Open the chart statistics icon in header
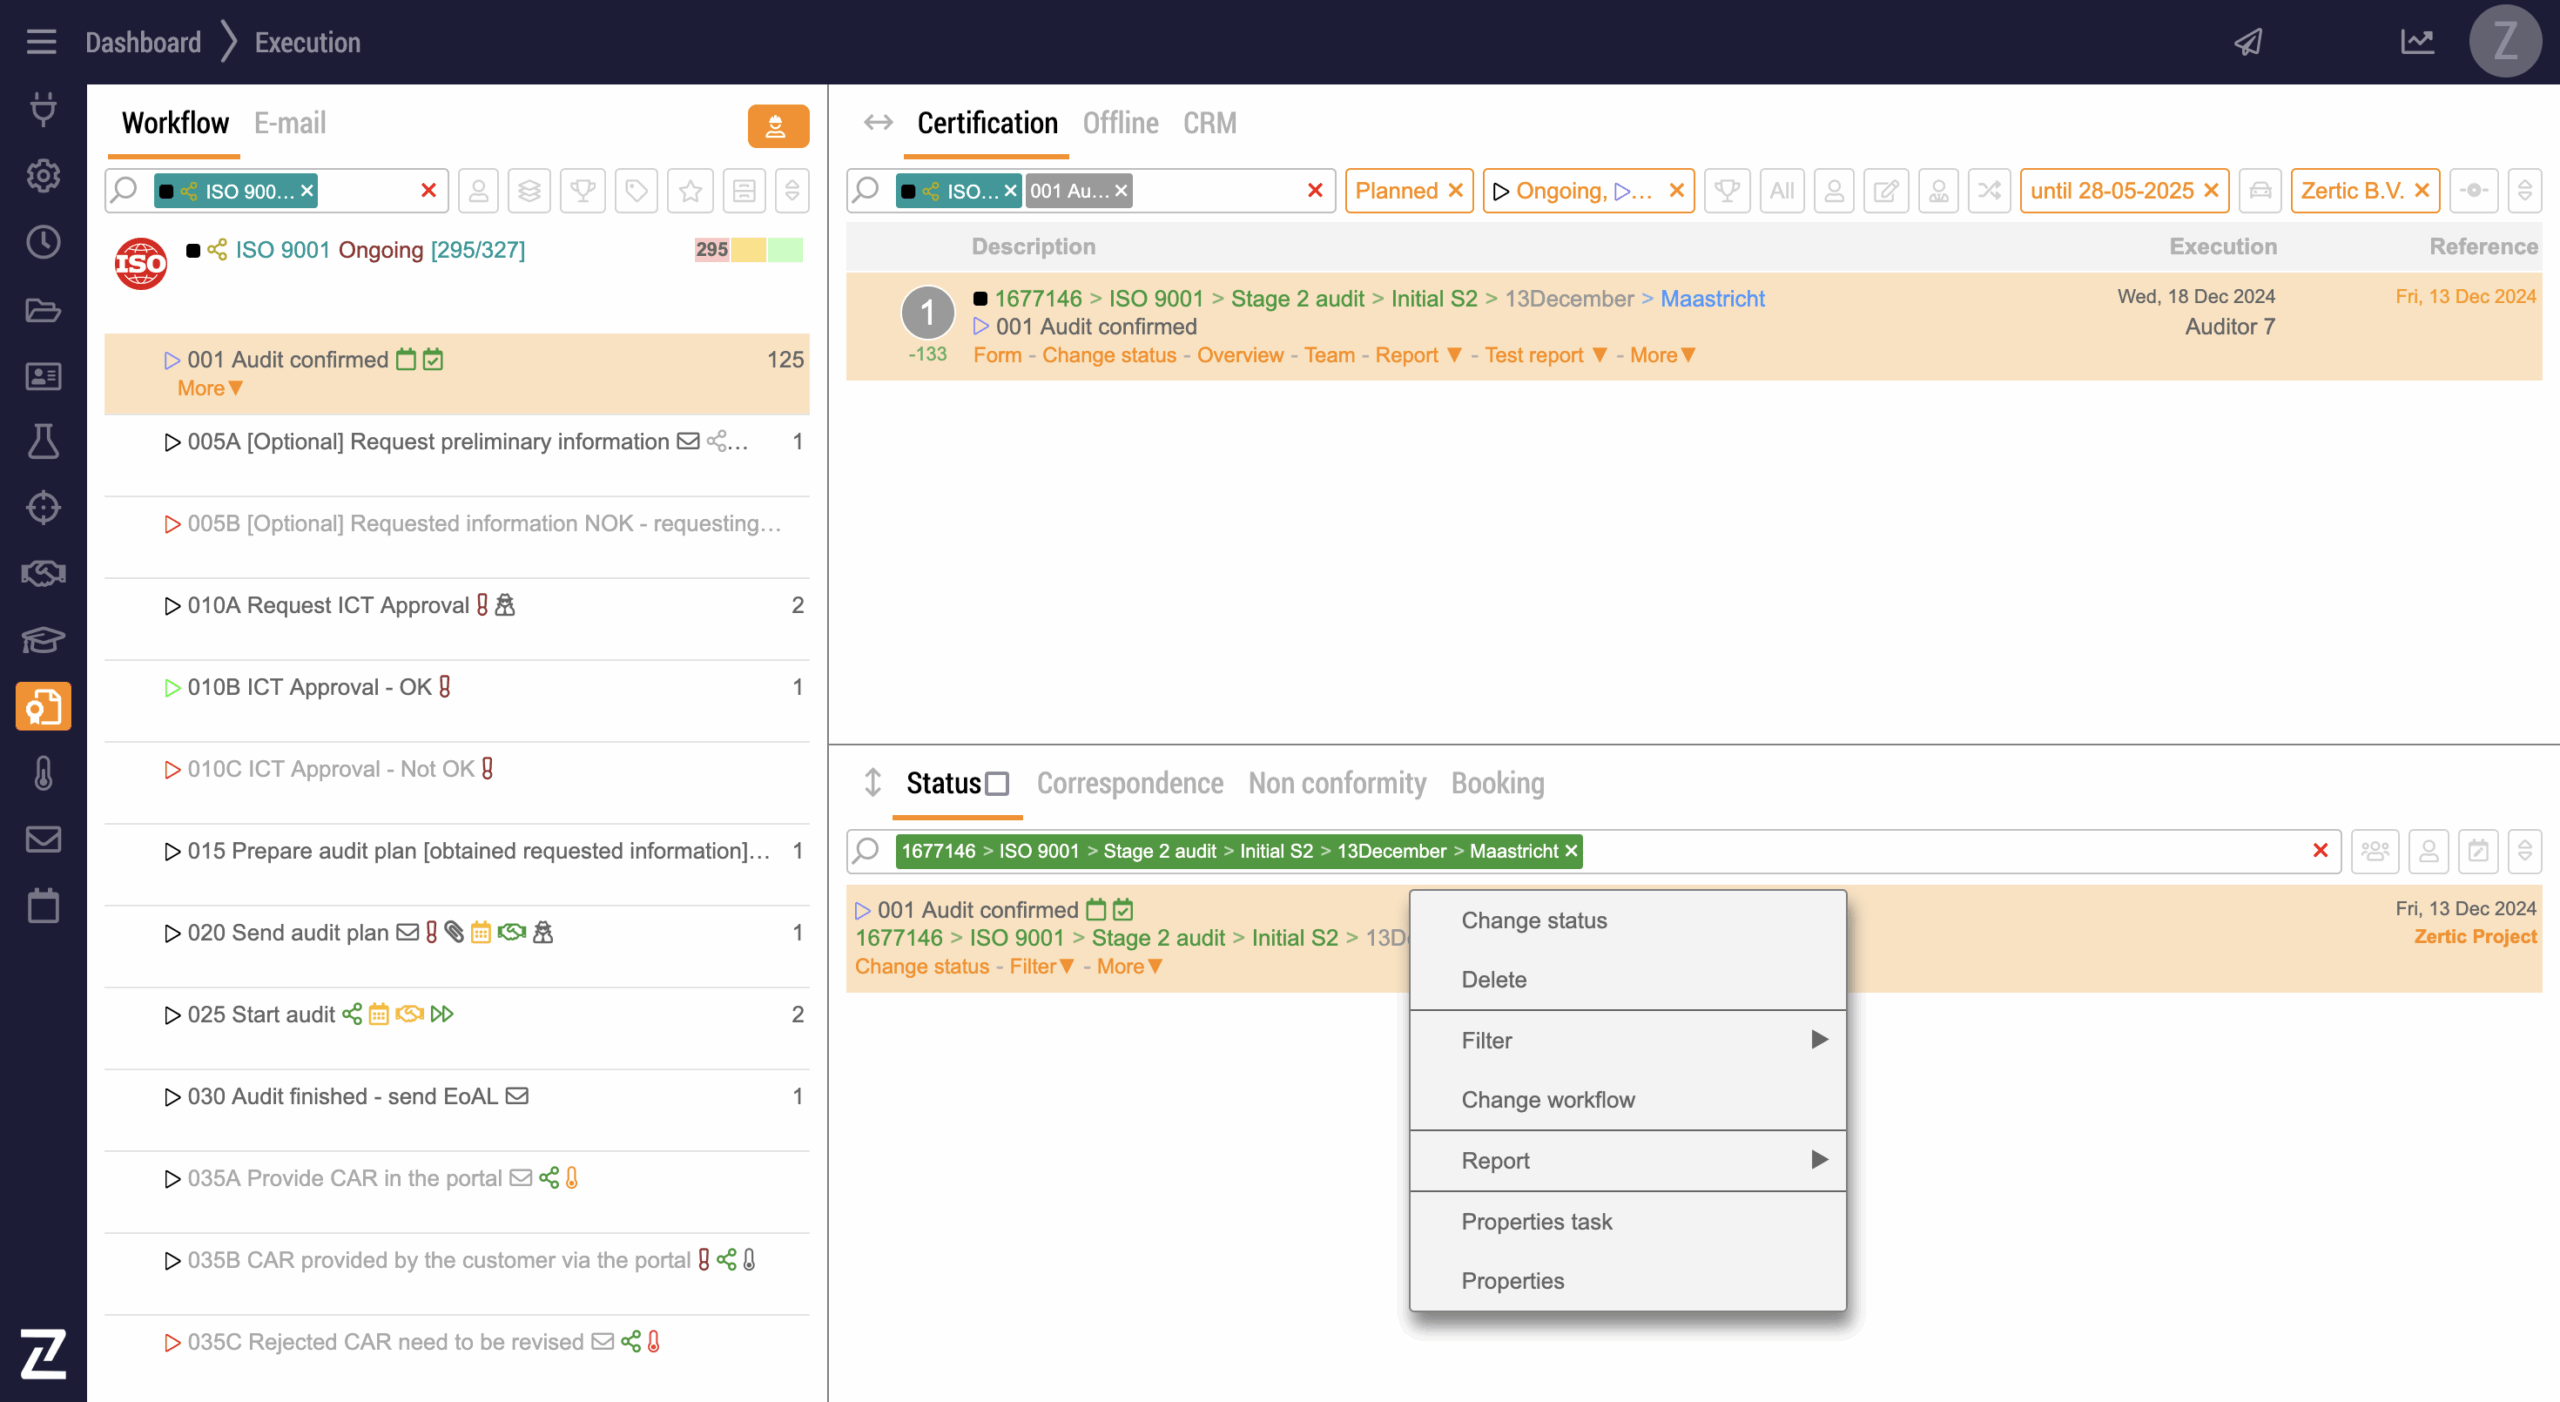2560x1402 pixels. tap(2417, 42)
